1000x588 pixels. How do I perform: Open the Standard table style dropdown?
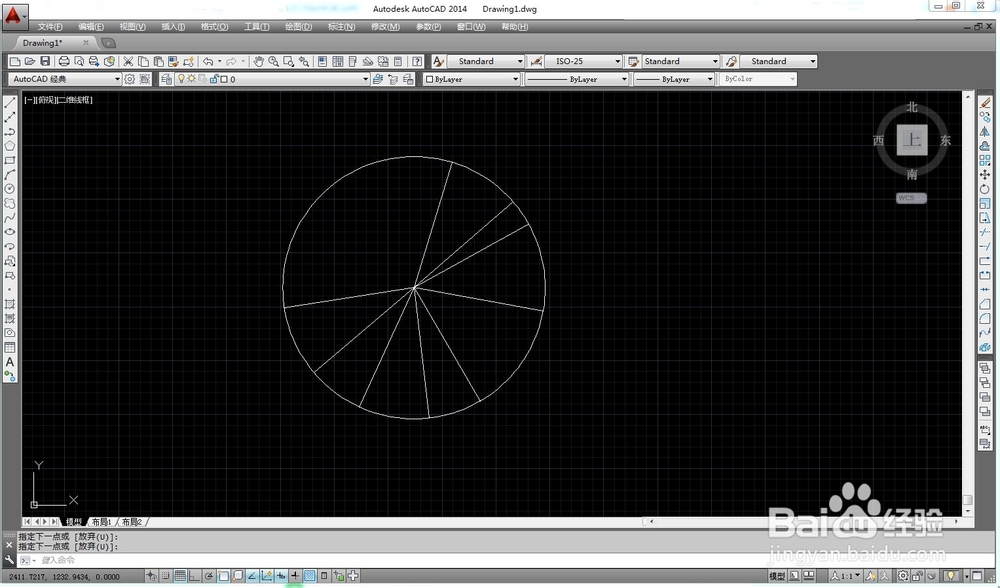pyautogui.click(x=680, y=61)
